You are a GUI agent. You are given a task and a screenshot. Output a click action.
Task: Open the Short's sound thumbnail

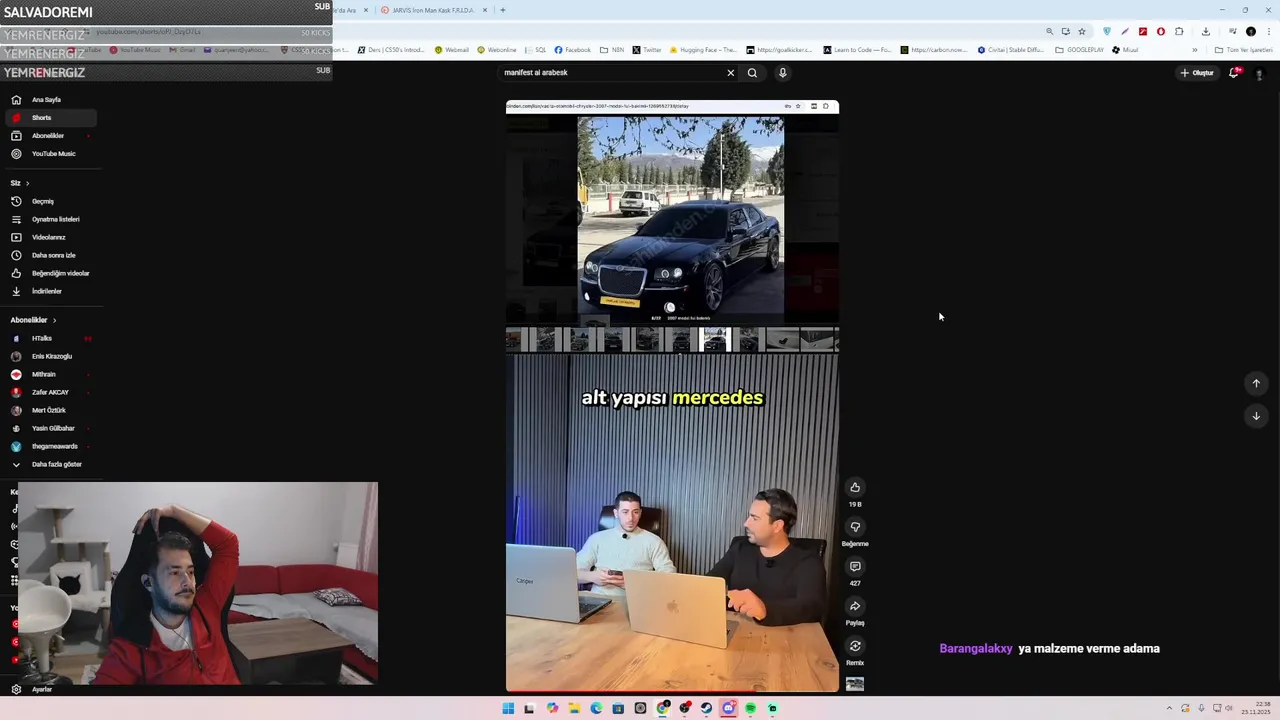coord(855,684)
